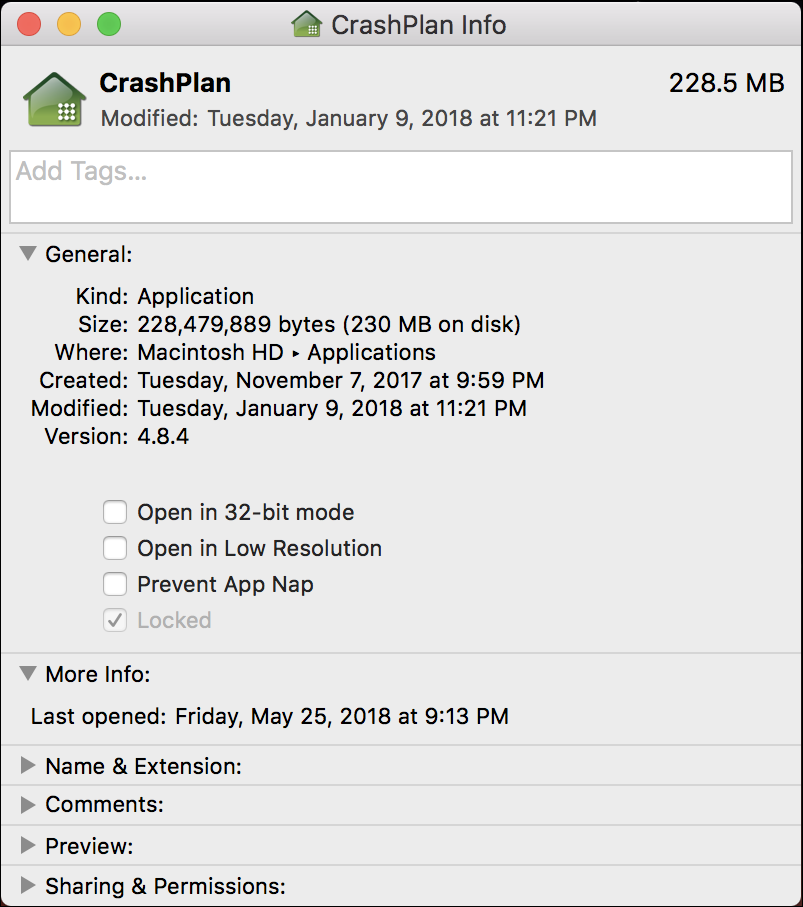Expand the Sharing & Permissions section
The width and height of the screenshot is (803, 907).
28,885
